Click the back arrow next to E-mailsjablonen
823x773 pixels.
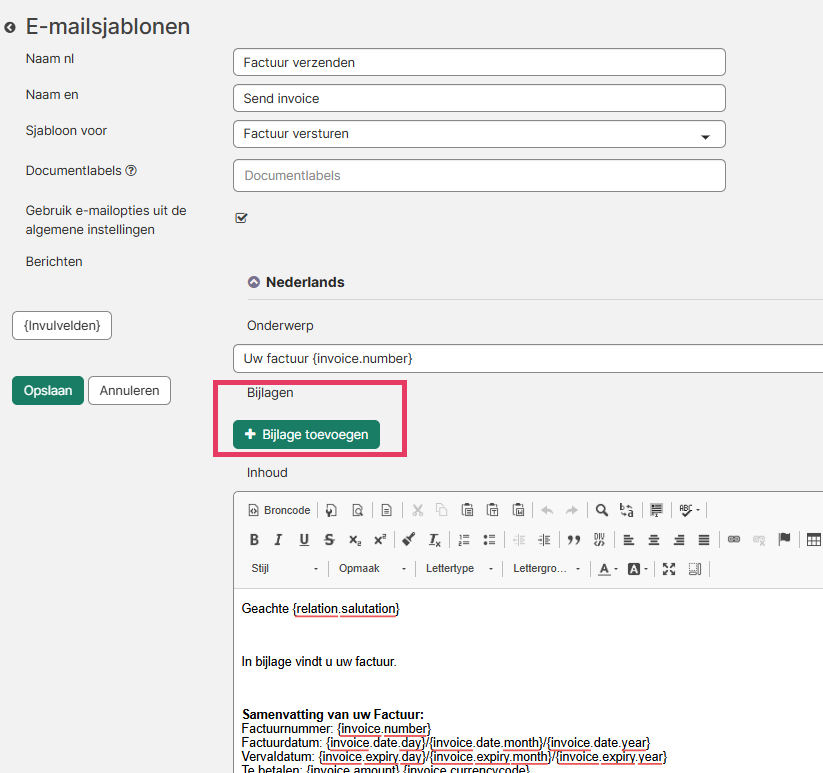[10, 27]
